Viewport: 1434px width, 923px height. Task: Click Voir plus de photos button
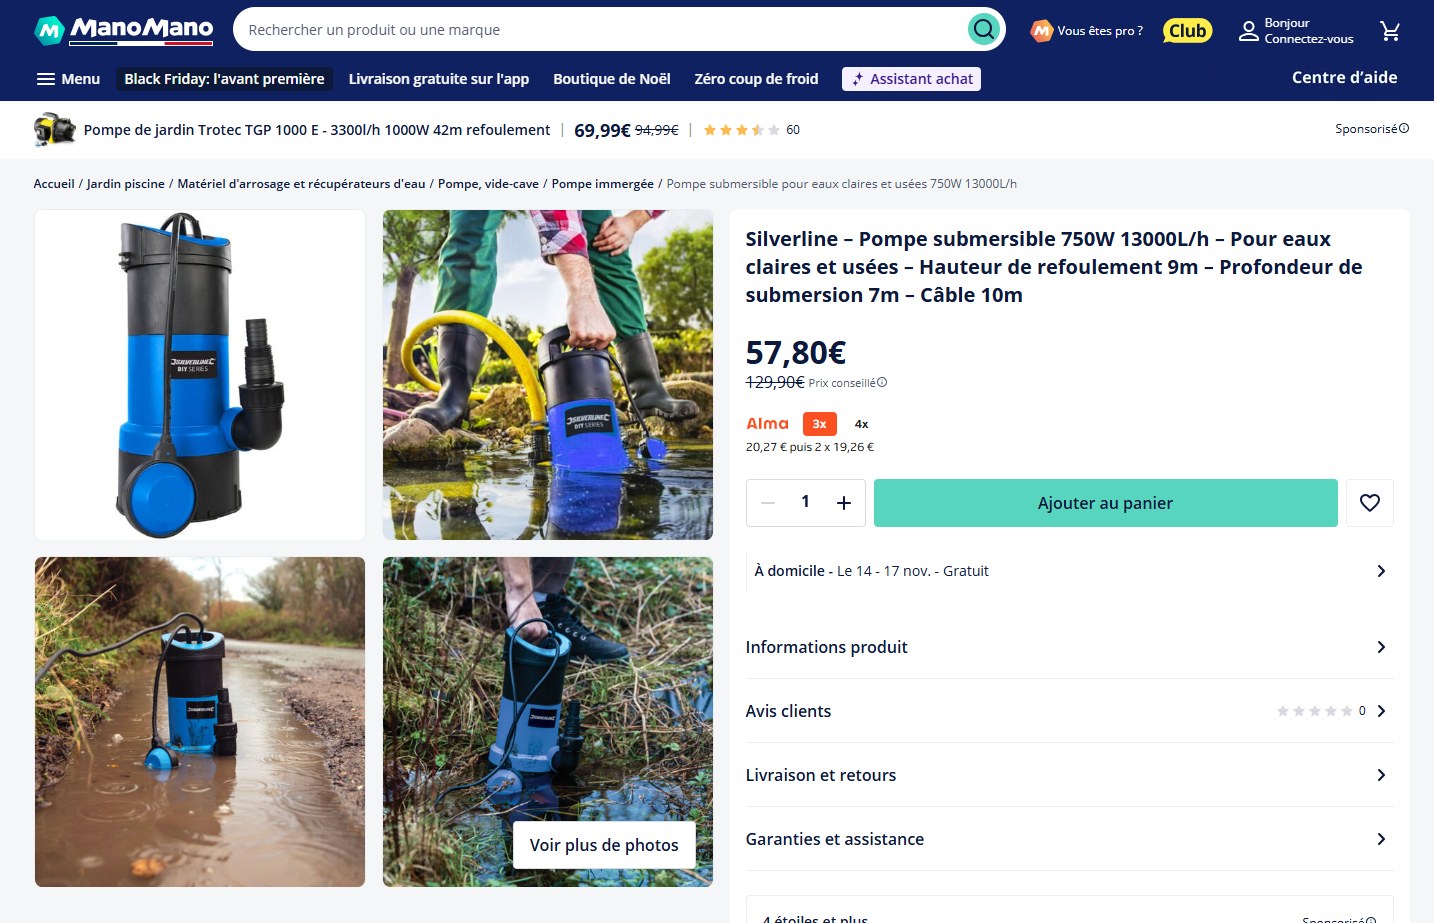[x=604, y=845]
